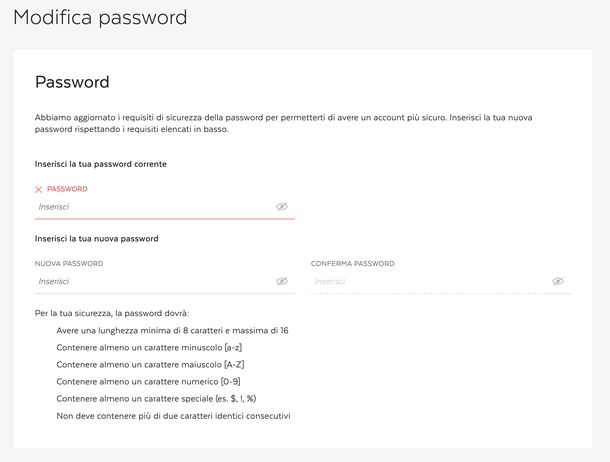Show the Nuova Password text with eye icon
The height and width of the screenshot is (462, 610).
282,282
